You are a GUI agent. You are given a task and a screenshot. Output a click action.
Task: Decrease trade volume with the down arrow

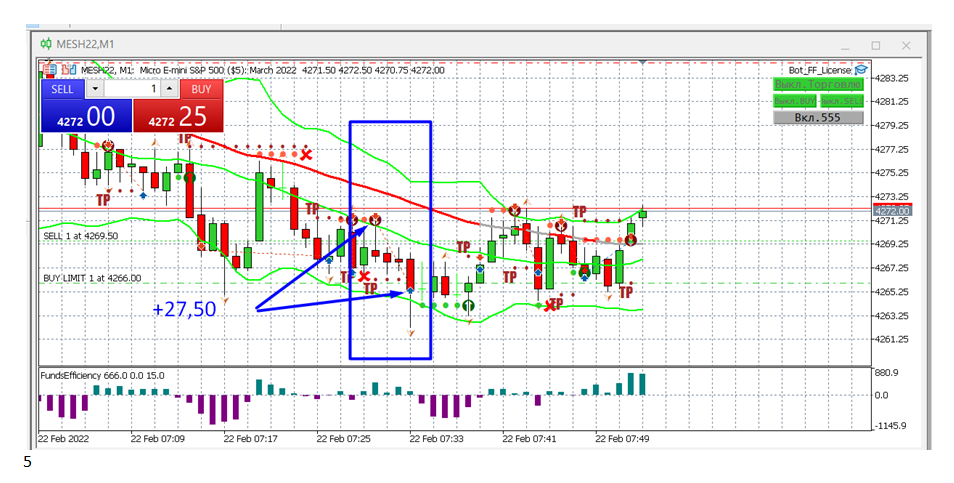(94, 89)
